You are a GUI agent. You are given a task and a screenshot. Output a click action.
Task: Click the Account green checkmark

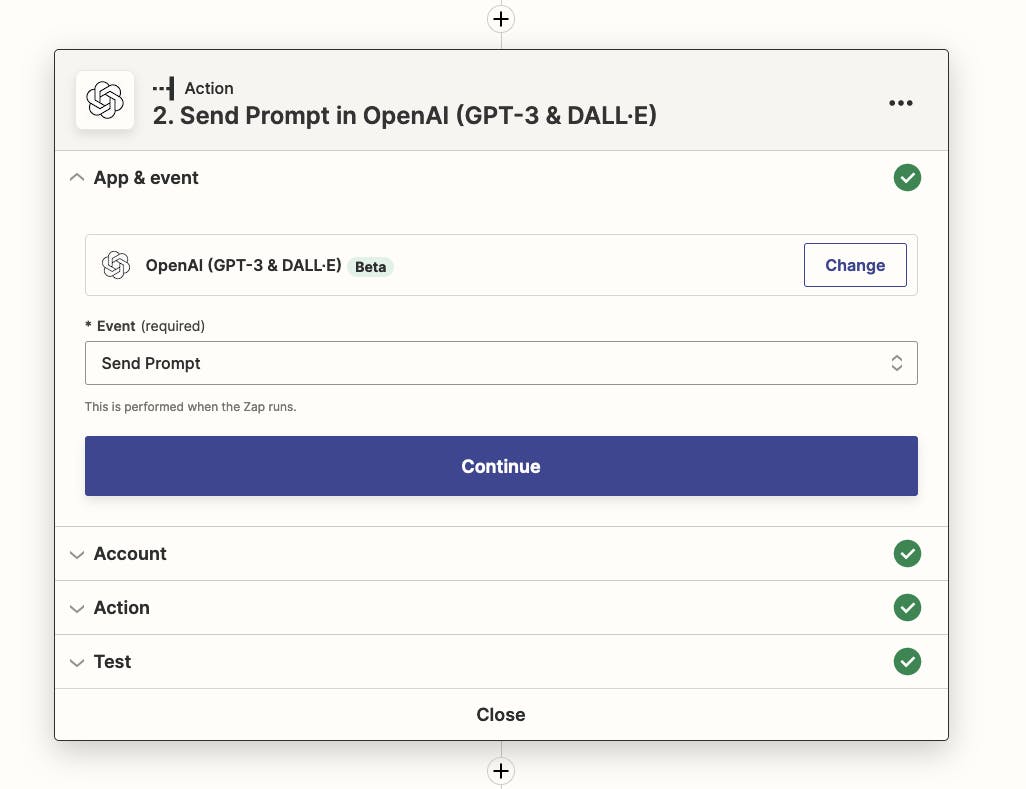[x=907, y=553]
